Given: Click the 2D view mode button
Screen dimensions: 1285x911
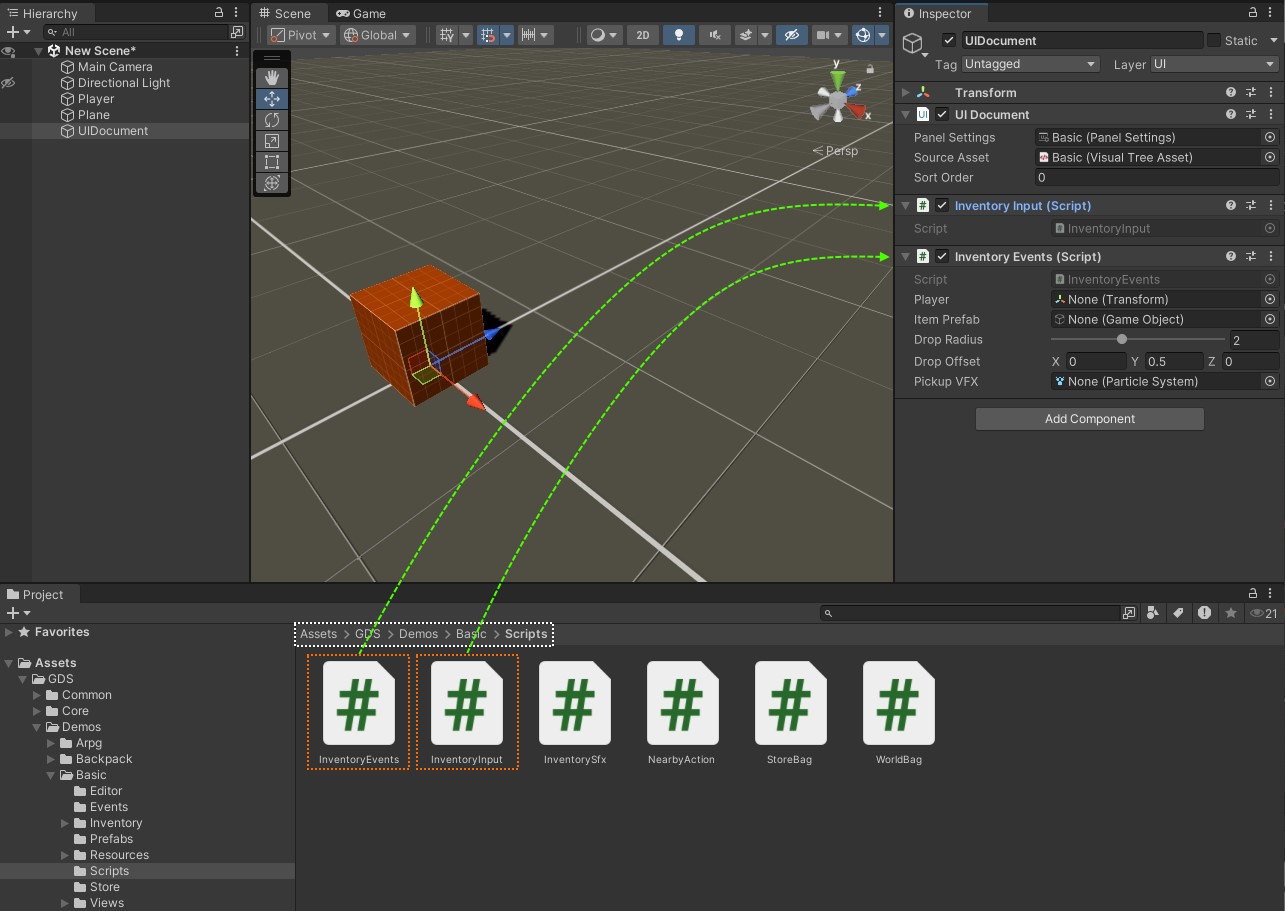Looking at the screenshot, I should click(642, 35).
